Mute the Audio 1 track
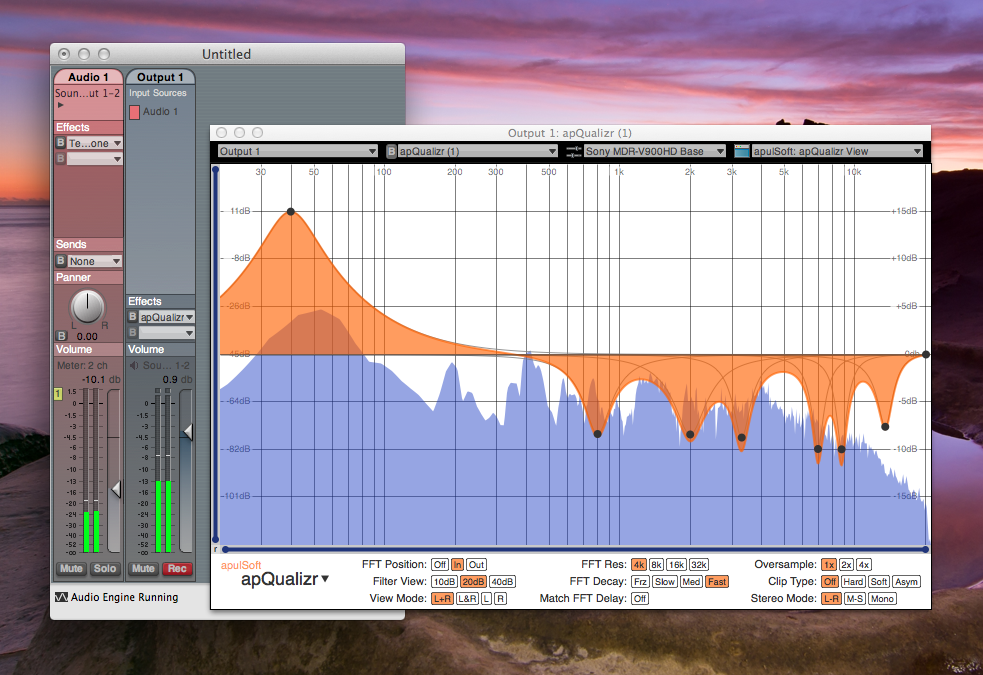The height and width of the screenshot is (675, 983). tap(71, 568)
